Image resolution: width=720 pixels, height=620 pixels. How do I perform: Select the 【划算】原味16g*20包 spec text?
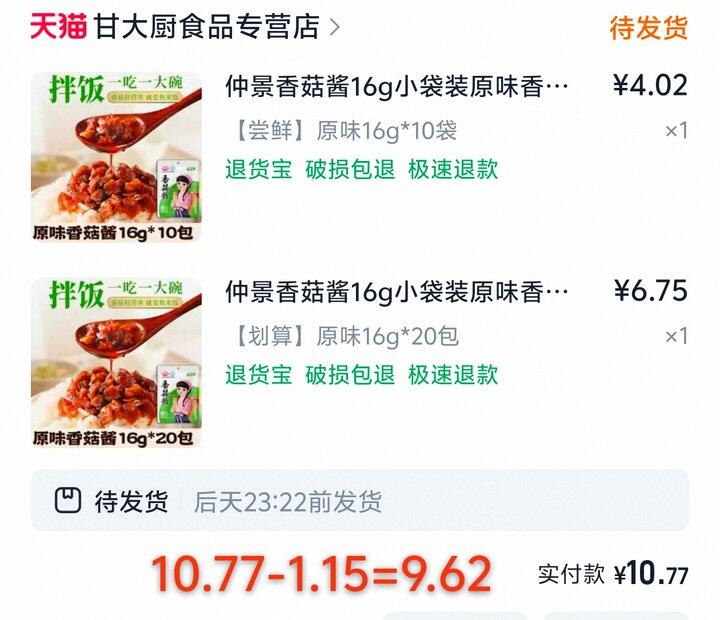[346, 336]
